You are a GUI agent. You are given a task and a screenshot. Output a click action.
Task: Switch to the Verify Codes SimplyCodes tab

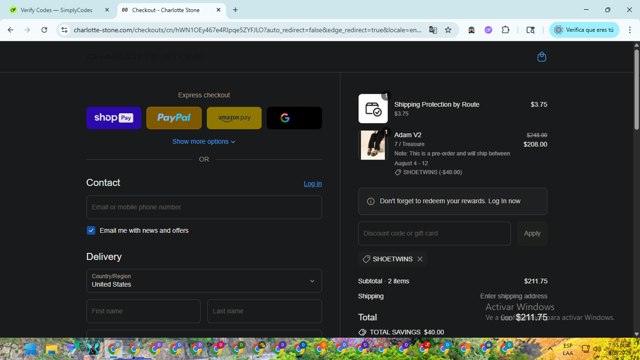[56, 10]
